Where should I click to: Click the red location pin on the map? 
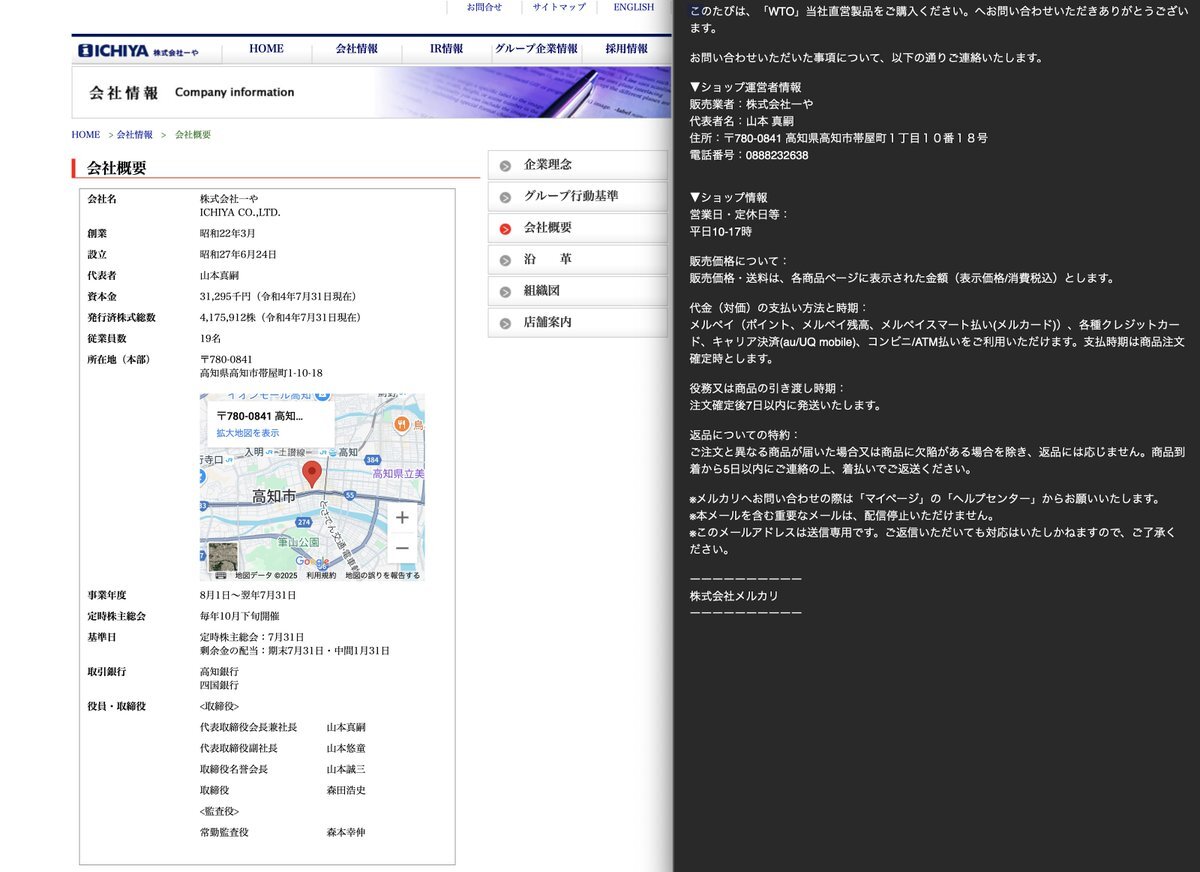click(311, 475)
